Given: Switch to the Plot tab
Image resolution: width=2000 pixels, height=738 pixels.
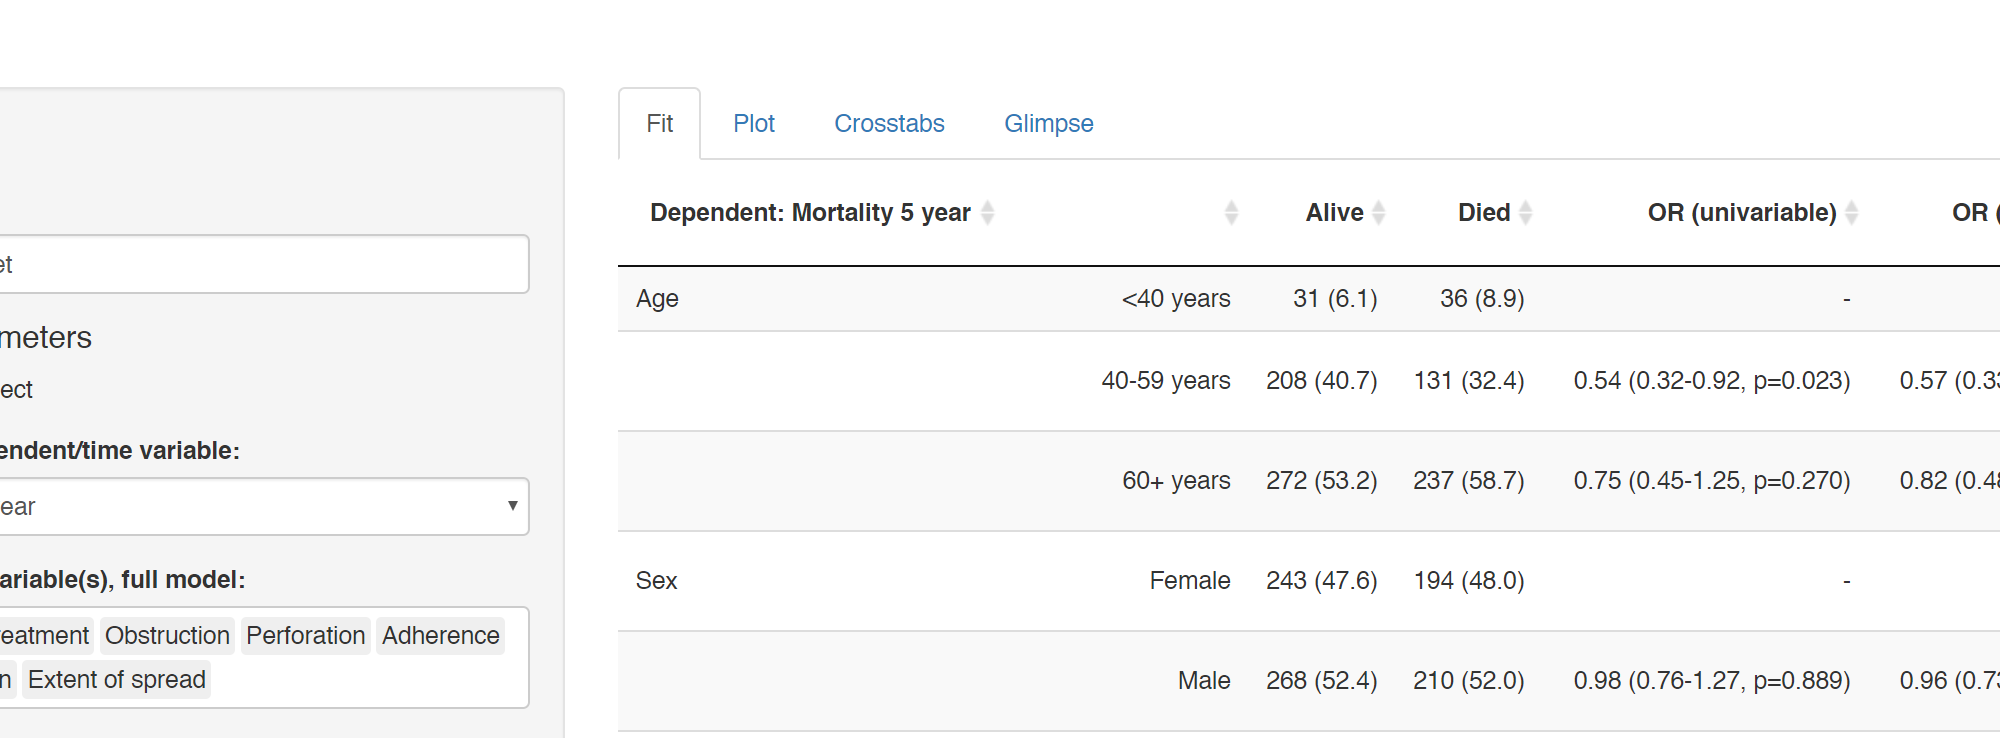Looking at the screenshot, I should coord(754,124).
